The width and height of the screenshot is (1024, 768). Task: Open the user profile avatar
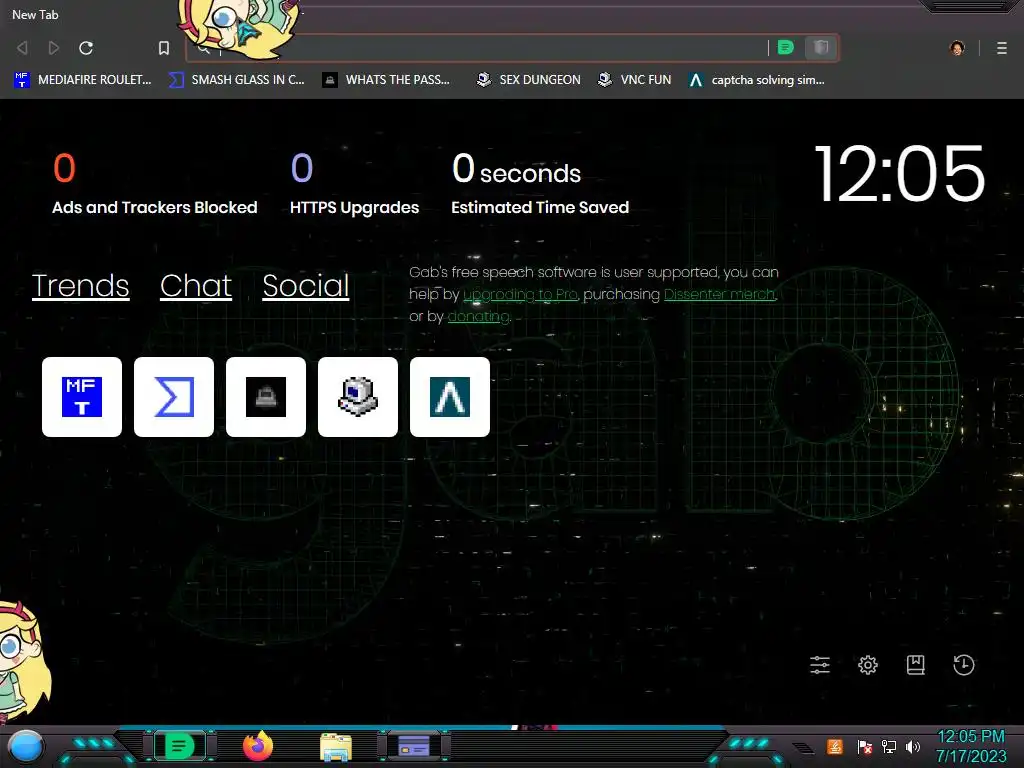pyautogui.click(x=957, y=48)
